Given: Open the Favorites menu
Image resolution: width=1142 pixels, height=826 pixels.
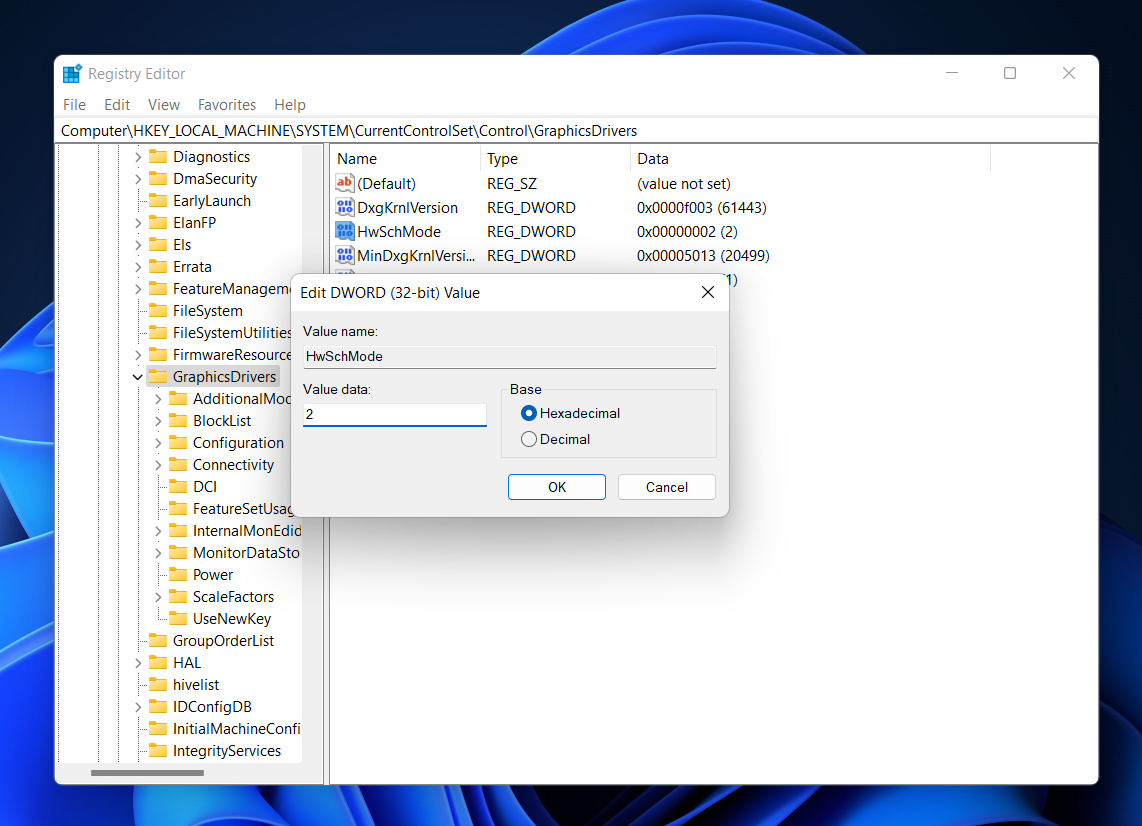Looking at the screenshot, I should click(227, 104).
